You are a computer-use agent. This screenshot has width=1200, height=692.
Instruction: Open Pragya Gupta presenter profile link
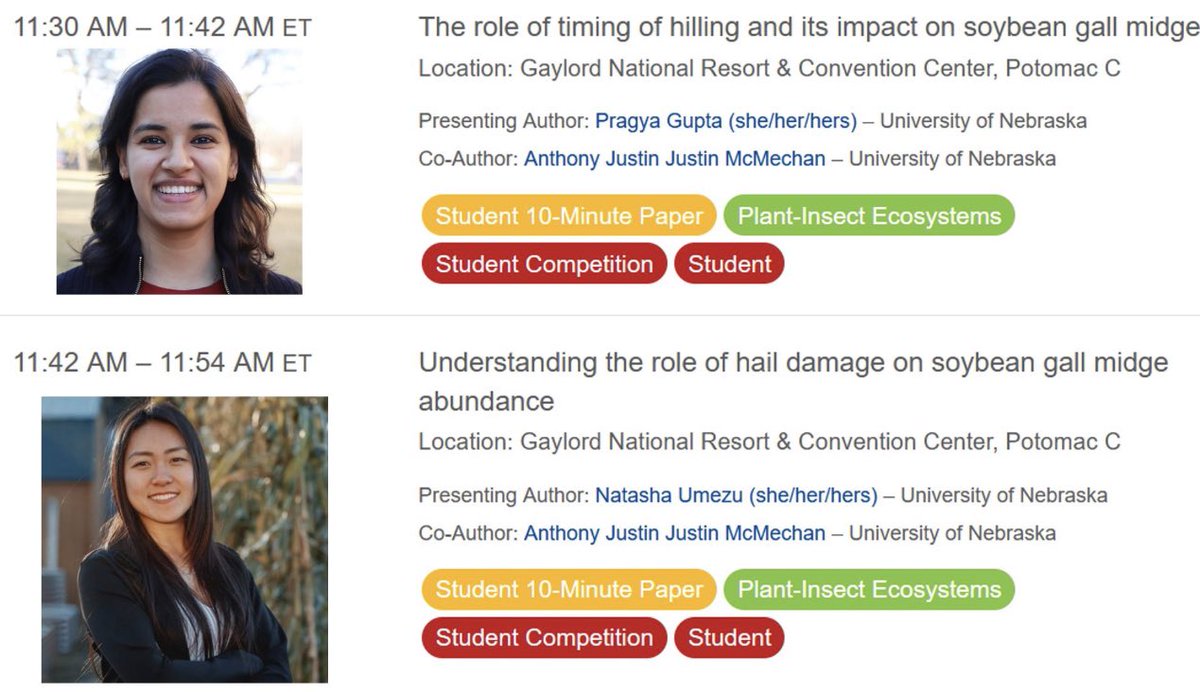click(726, 121)
